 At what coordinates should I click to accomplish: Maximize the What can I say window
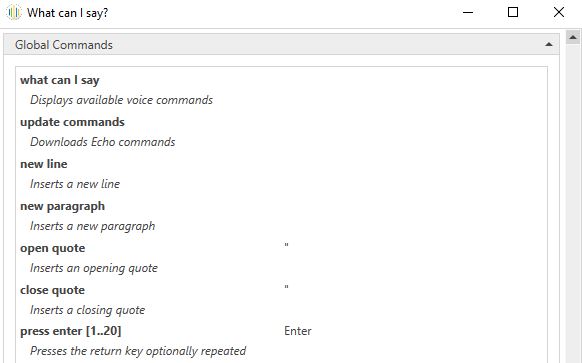(513, 12)
